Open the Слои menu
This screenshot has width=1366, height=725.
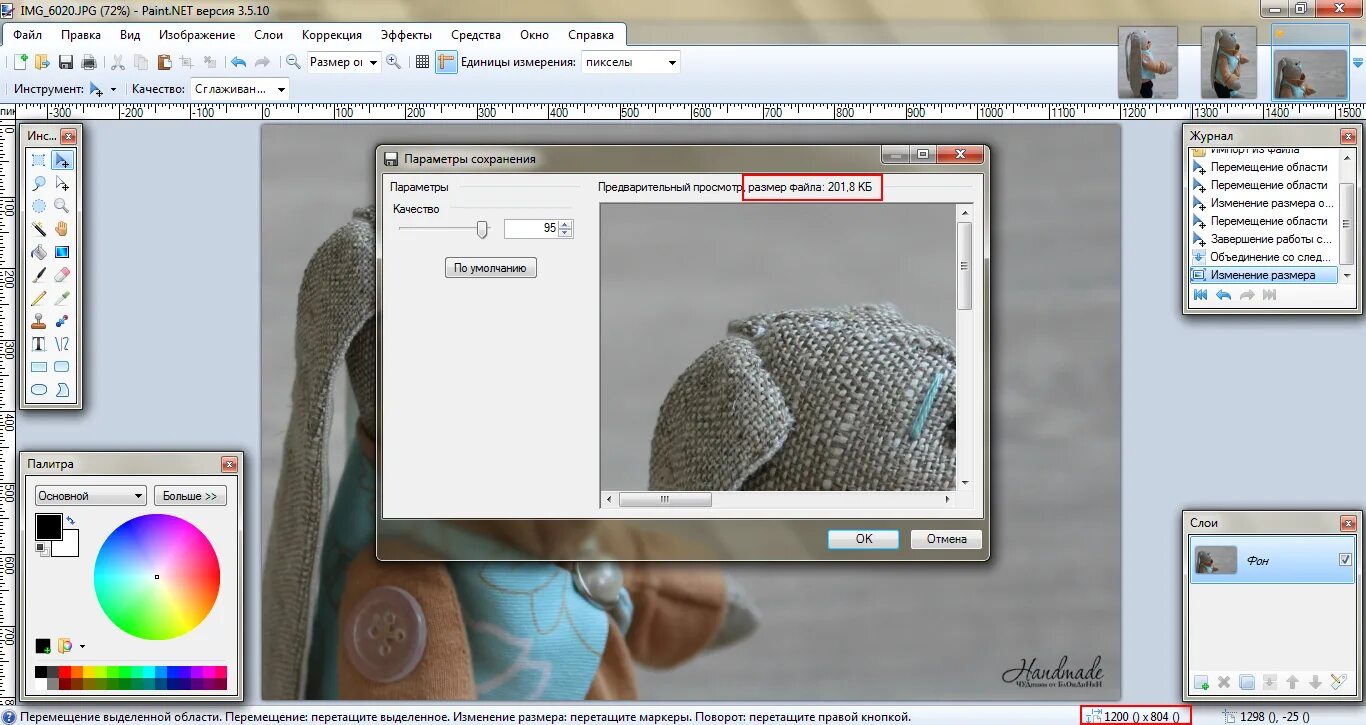coord(269,35)
